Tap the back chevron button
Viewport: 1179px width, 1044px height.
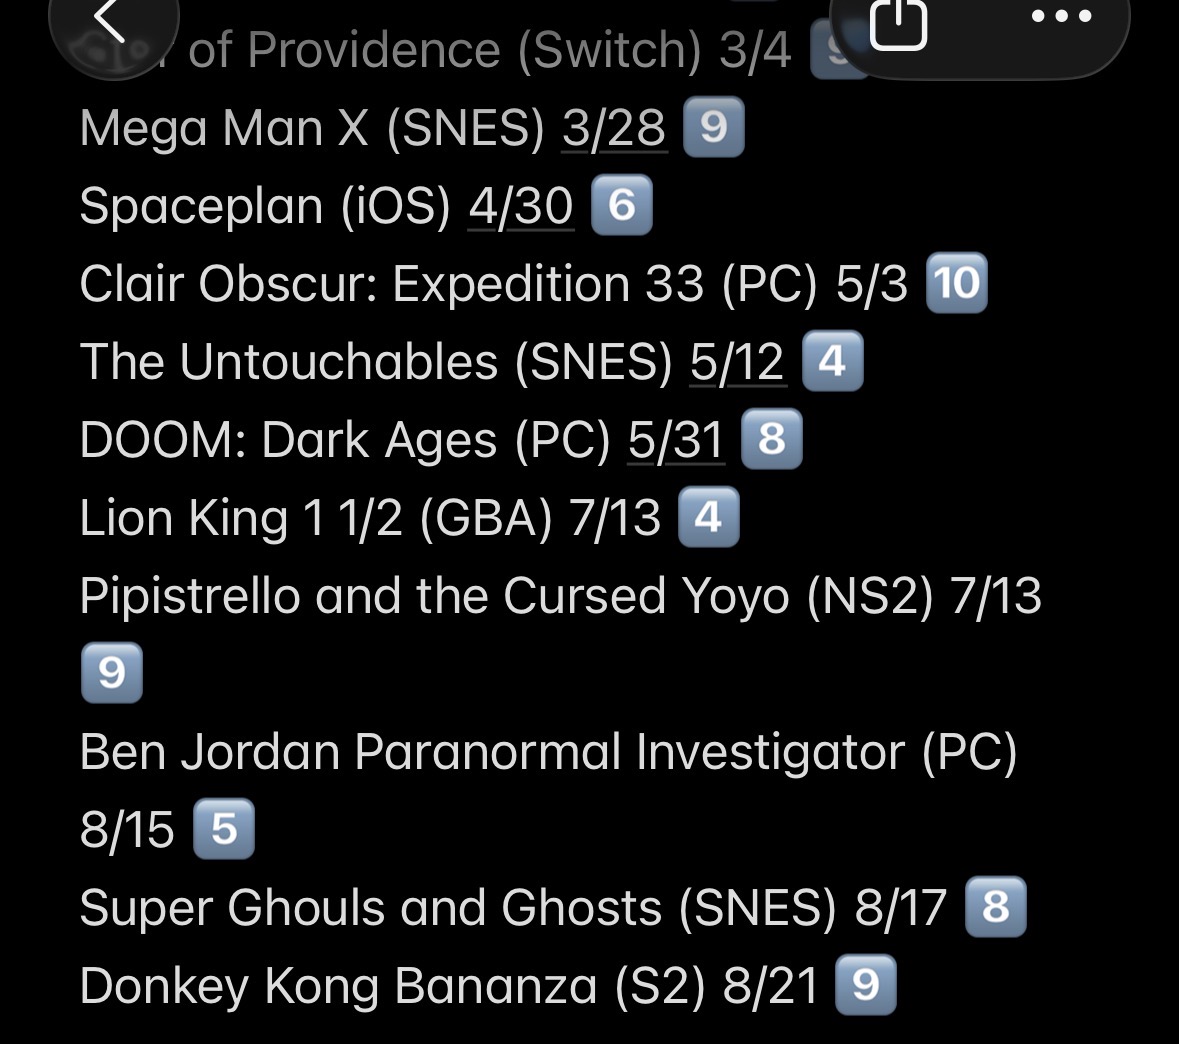(x=113, y=26)
